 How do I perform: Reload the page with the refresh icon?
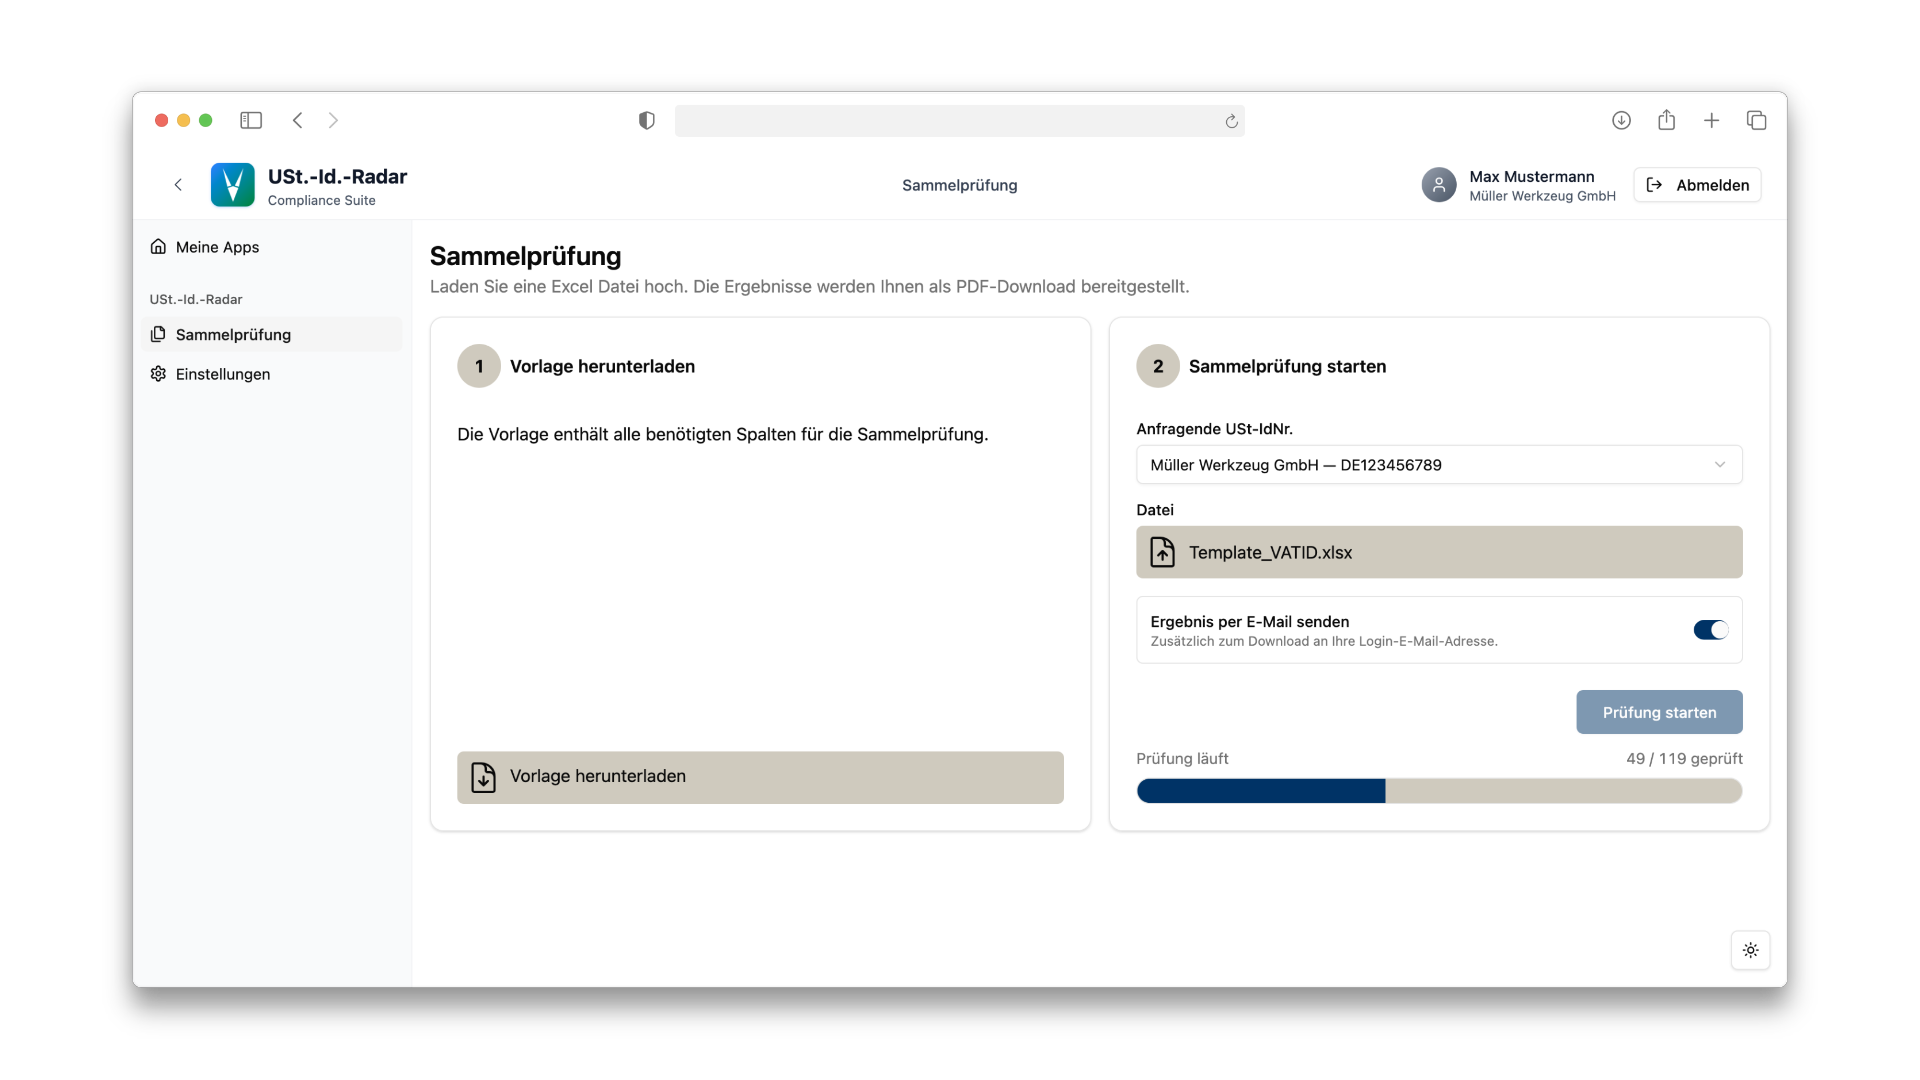pos(1231,121)
